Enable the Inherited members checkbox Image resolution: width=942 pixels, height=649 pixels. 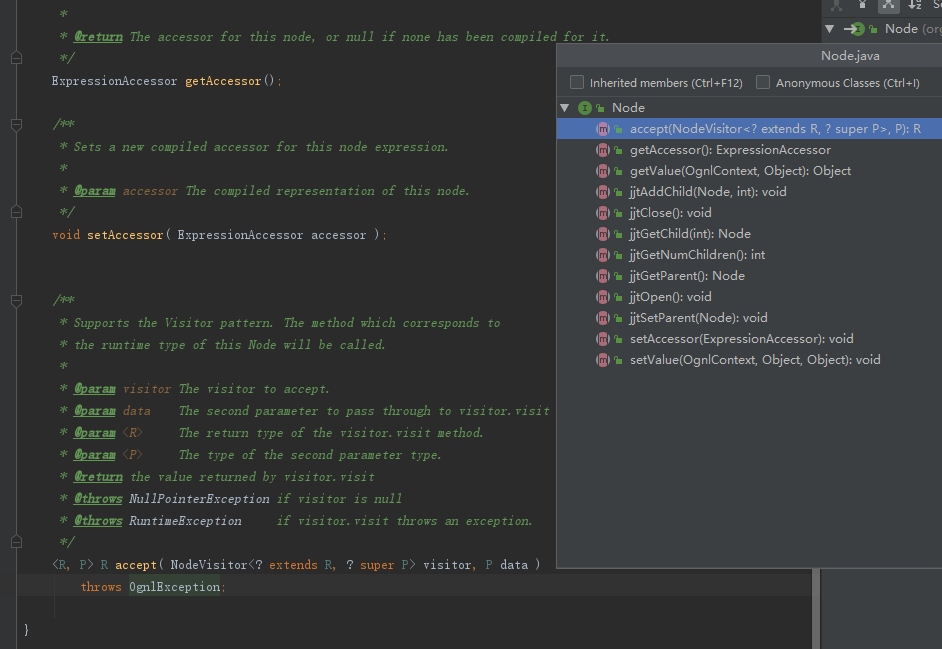[x=577, y=83]
